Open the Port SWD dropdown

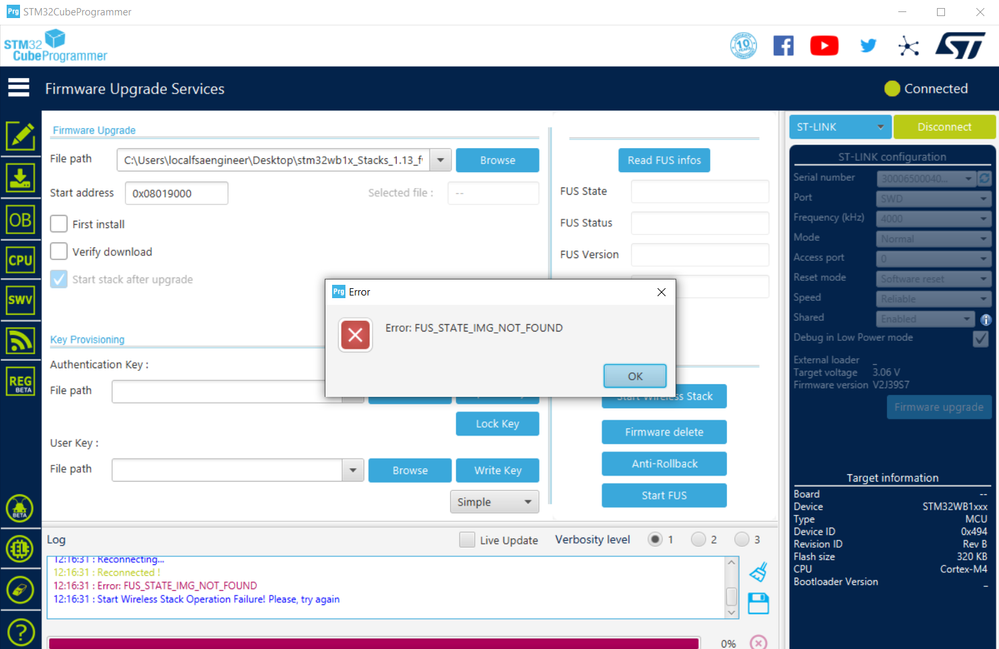[x=933, y=199]
